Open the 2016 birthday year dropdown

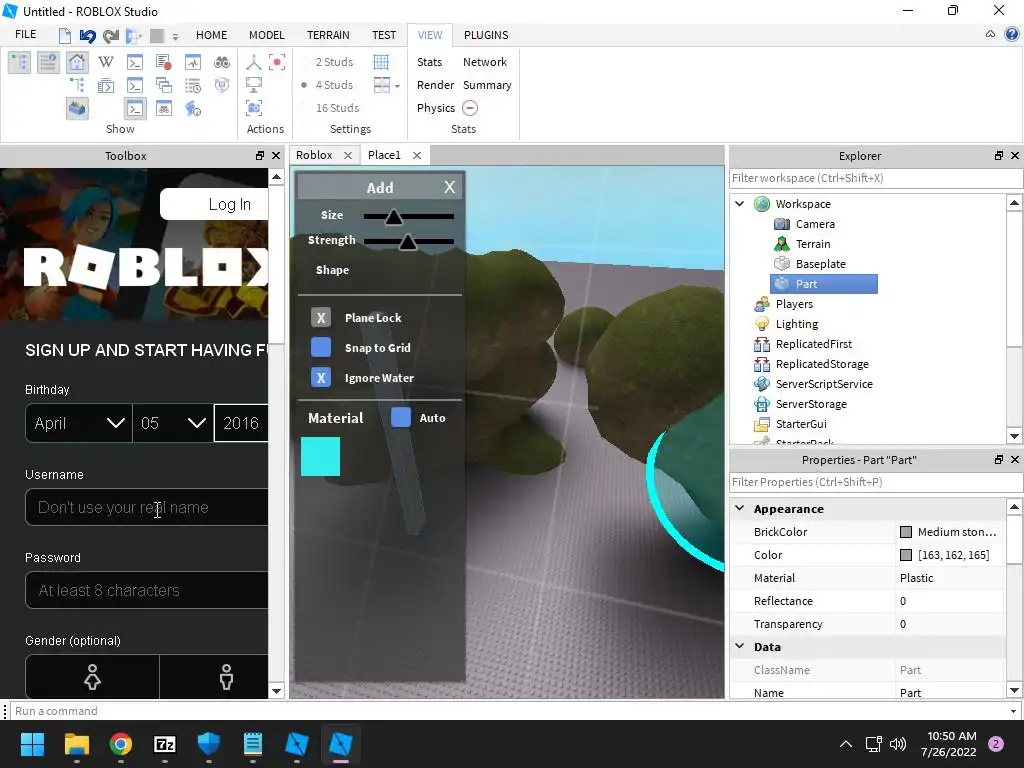point(241,423)
